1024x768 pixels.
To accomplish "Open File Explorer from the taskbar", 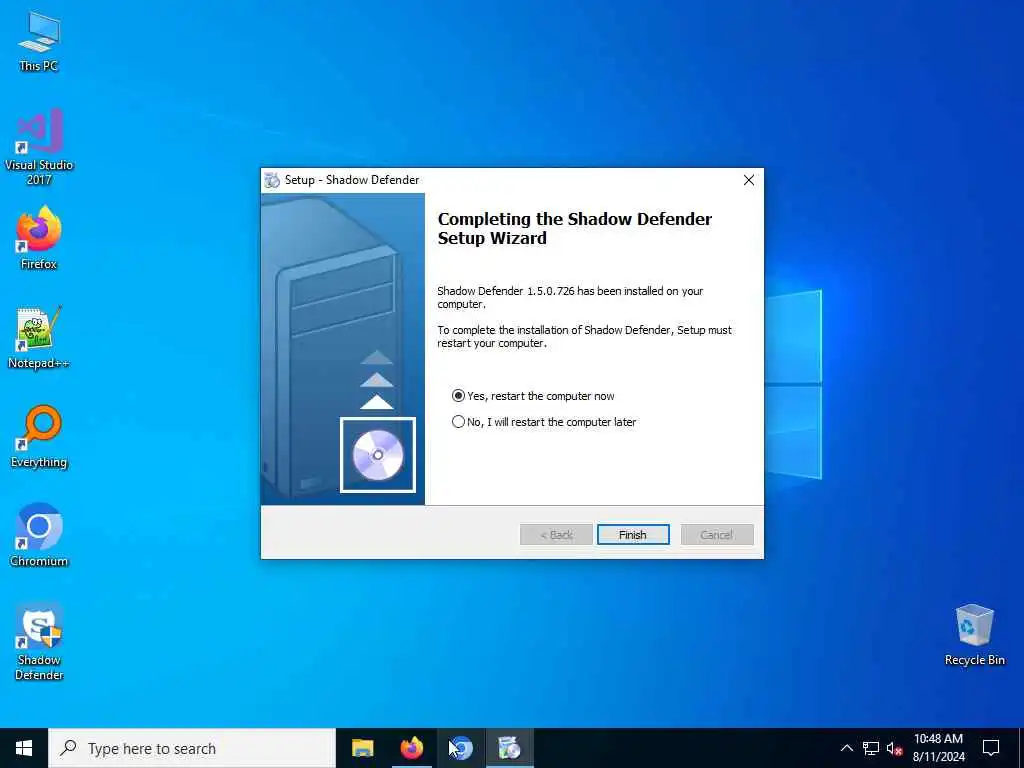I will (x=362, y=748).
